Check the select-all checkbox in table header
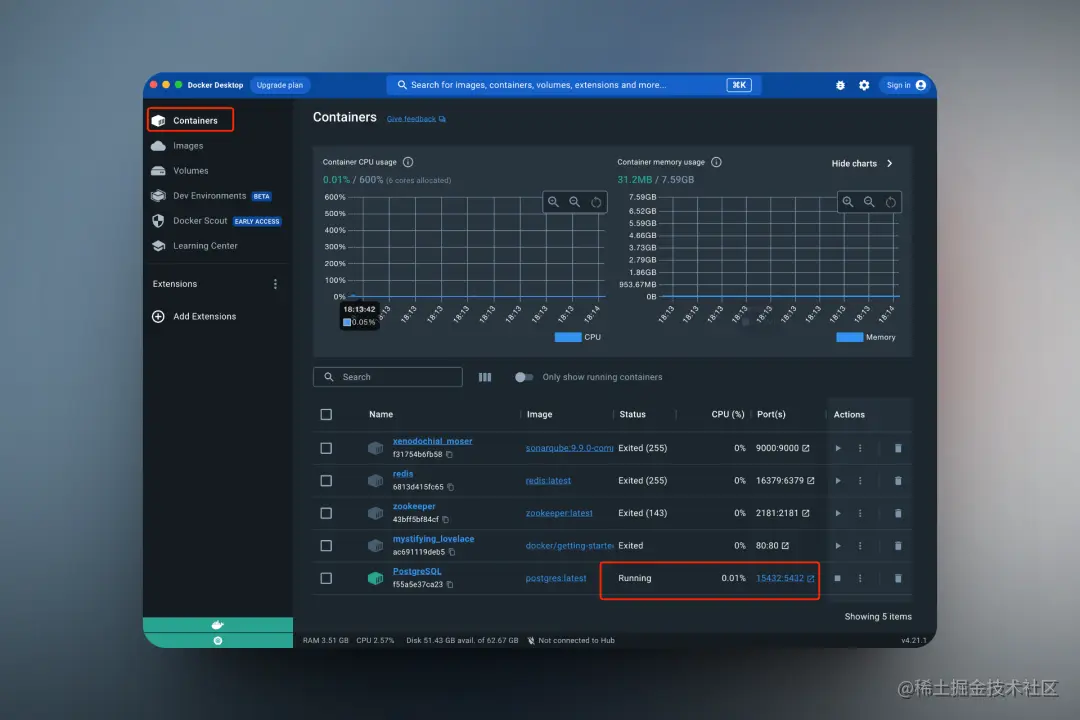1080x720 pixels. [326, 414]
